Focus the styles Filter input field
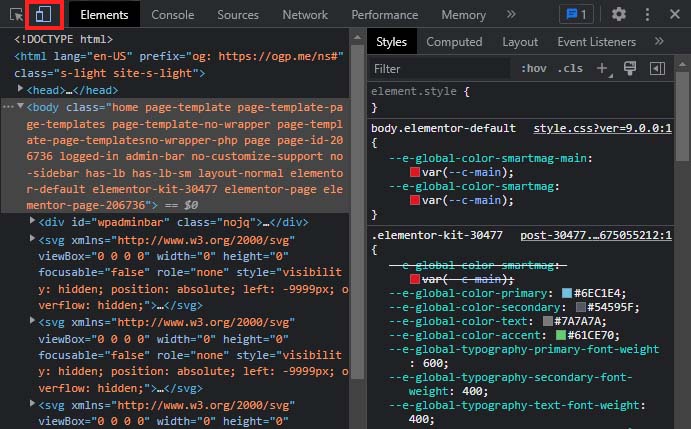The image size is (691, 429). tap(439, 69)
